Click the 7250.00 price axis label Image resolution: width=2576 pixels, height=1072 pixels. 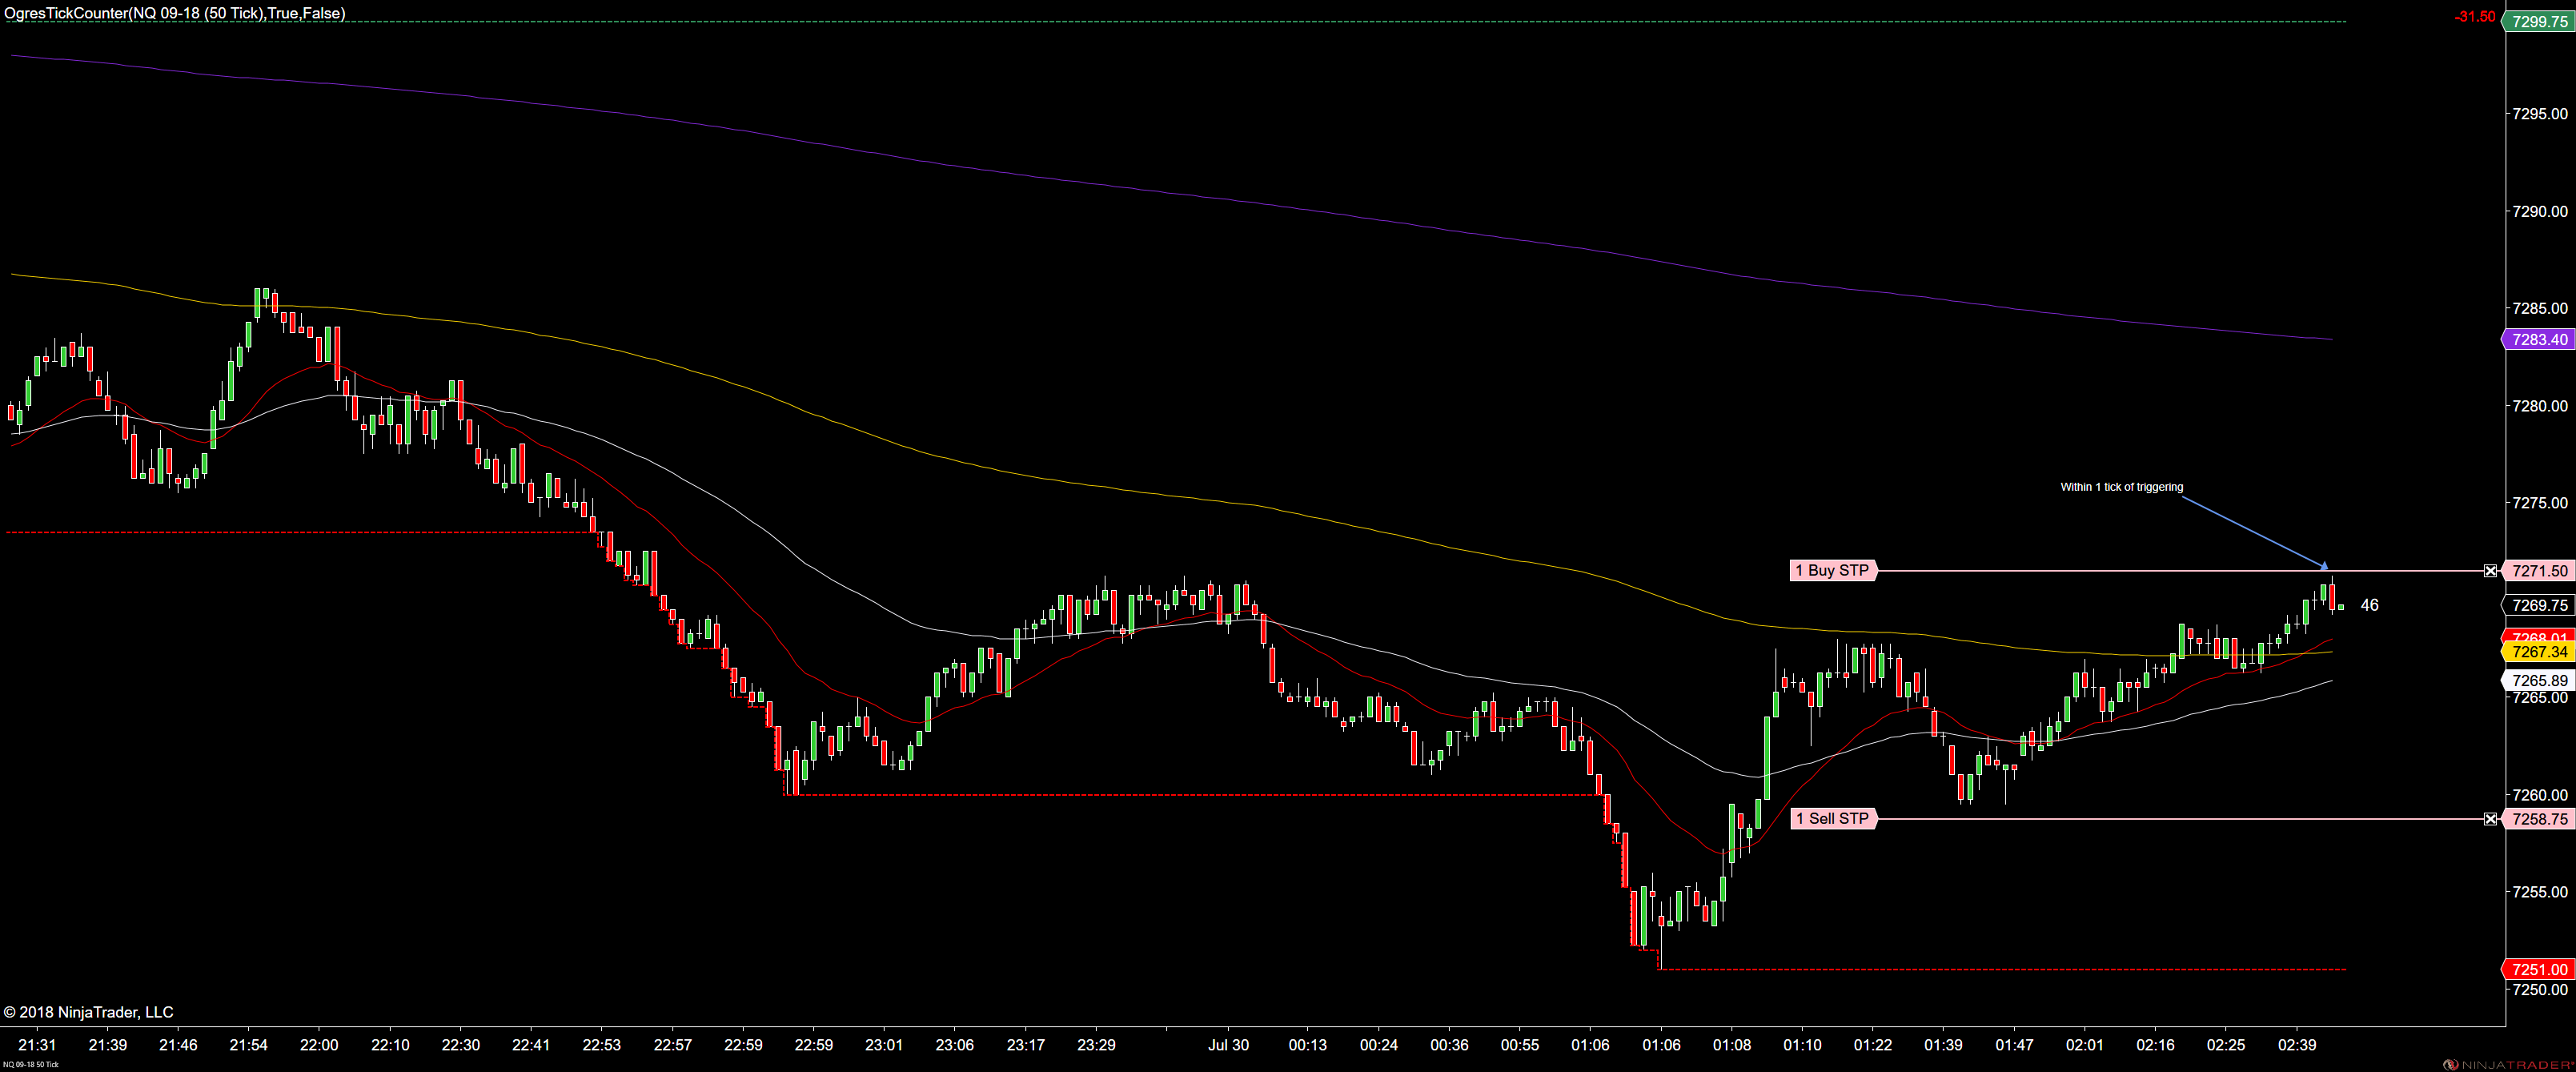[2540, 989]
